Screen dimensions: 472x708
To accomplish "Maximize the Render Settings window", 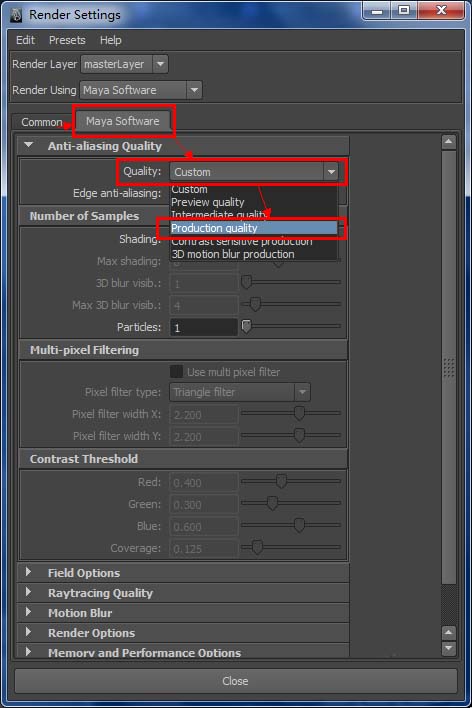I will (x=404, y=10).
